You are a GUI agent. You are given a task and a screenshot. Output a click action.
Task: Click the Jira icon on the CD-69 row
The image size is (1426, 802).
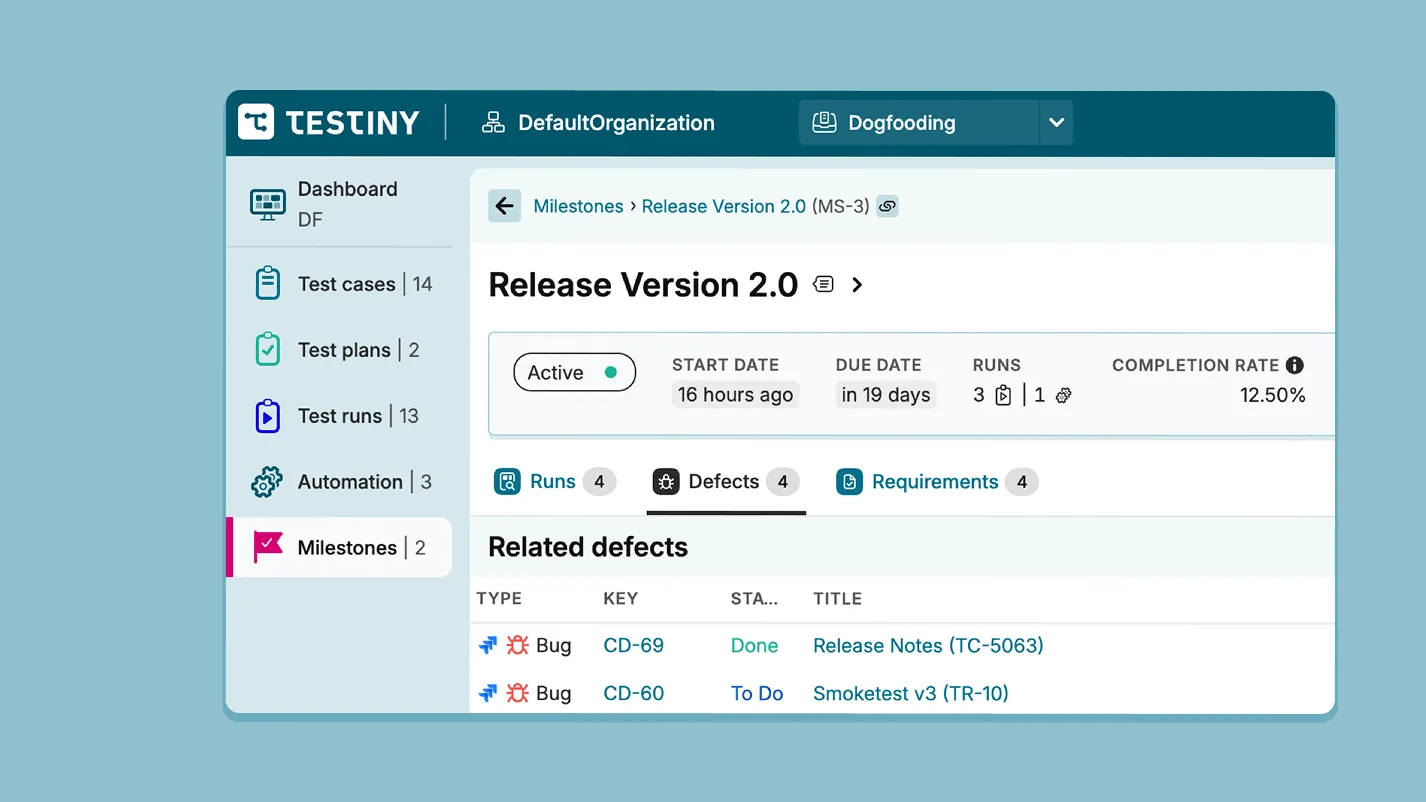pos(488,645)
